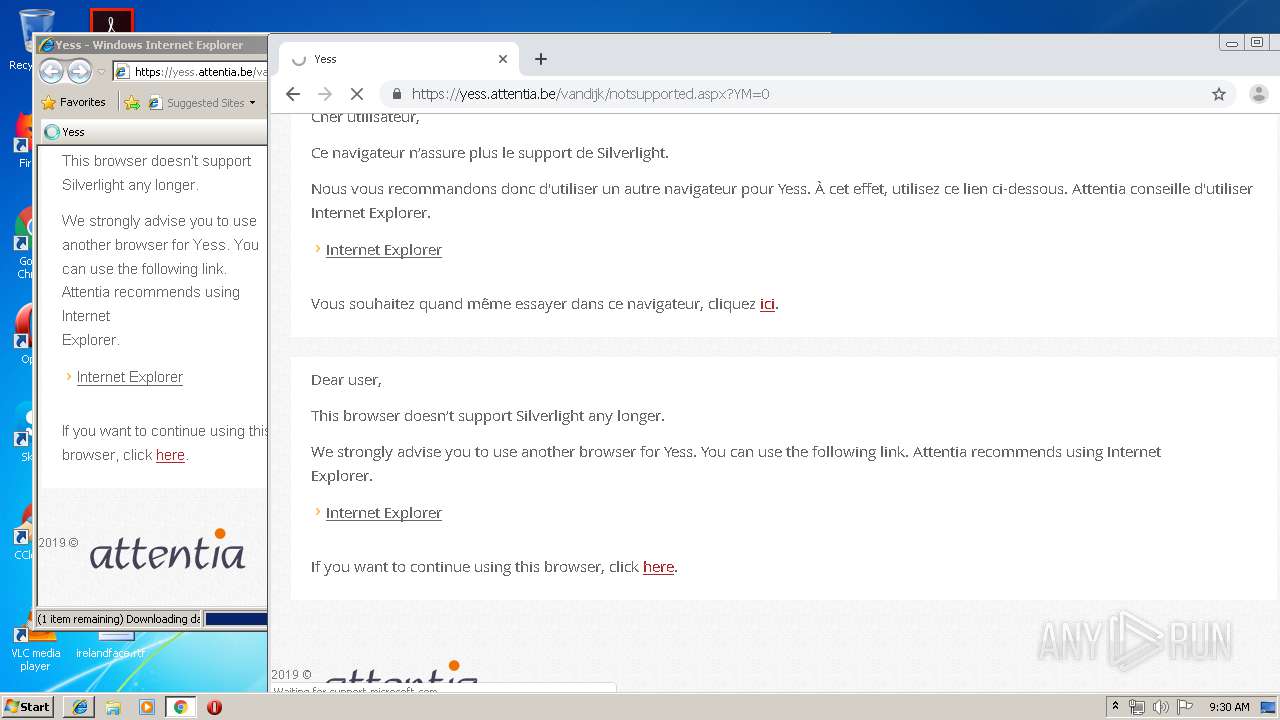Switch to Chrome via taskbar icon
1280x720 pixels.
coord(180,707)
